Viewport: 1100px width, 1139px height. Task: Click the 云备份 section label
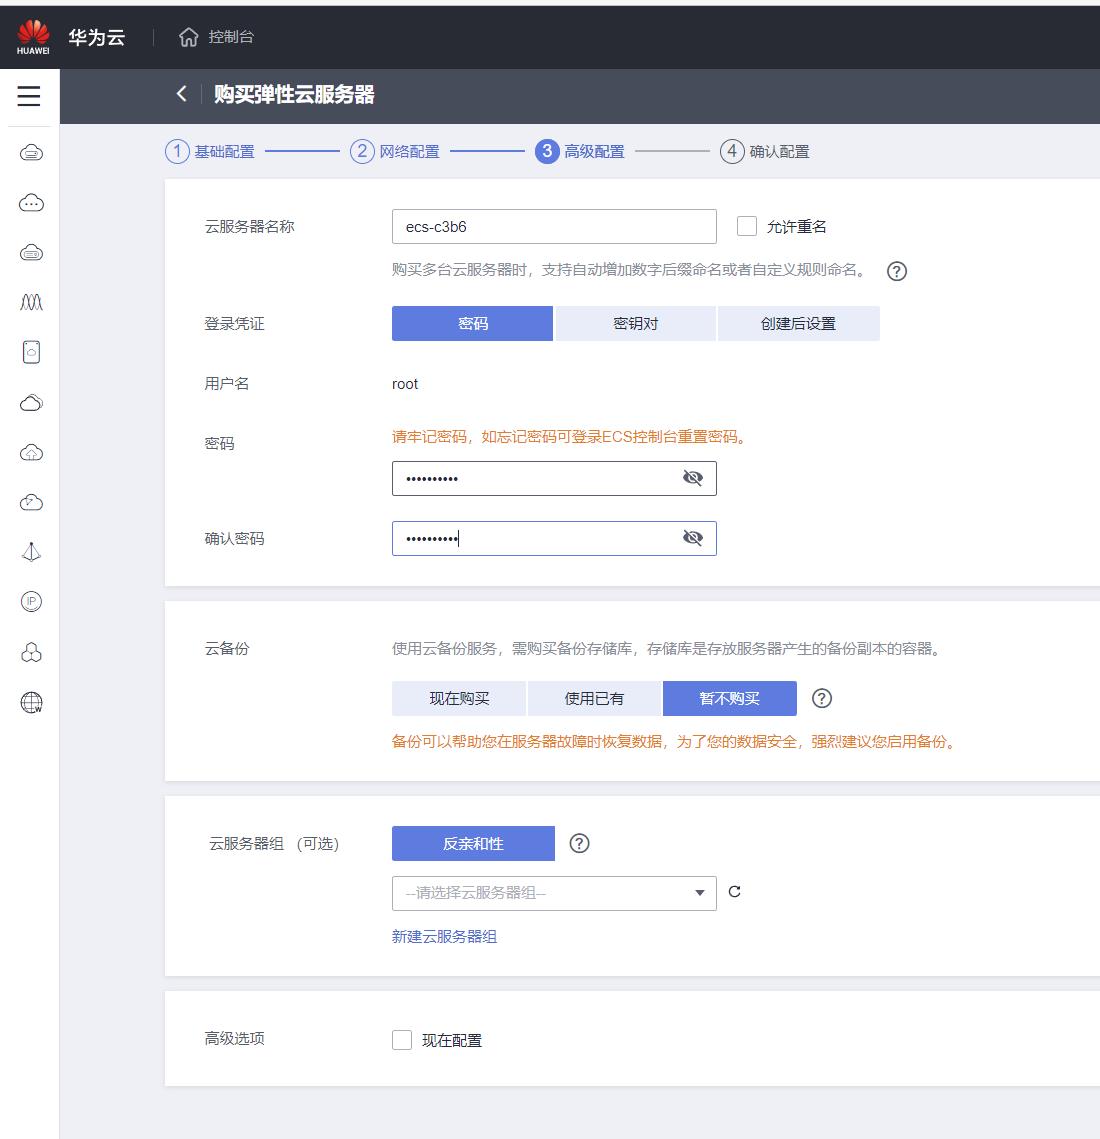[x=227, y=649]
